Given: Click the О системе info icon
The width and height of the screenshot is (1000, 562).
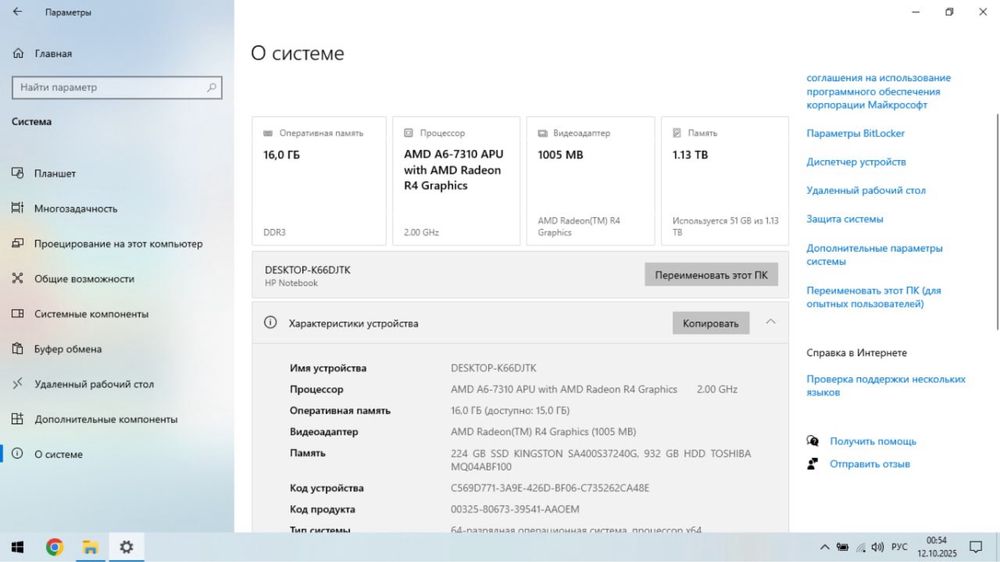Looking at the screenshot, I should 17,454.
